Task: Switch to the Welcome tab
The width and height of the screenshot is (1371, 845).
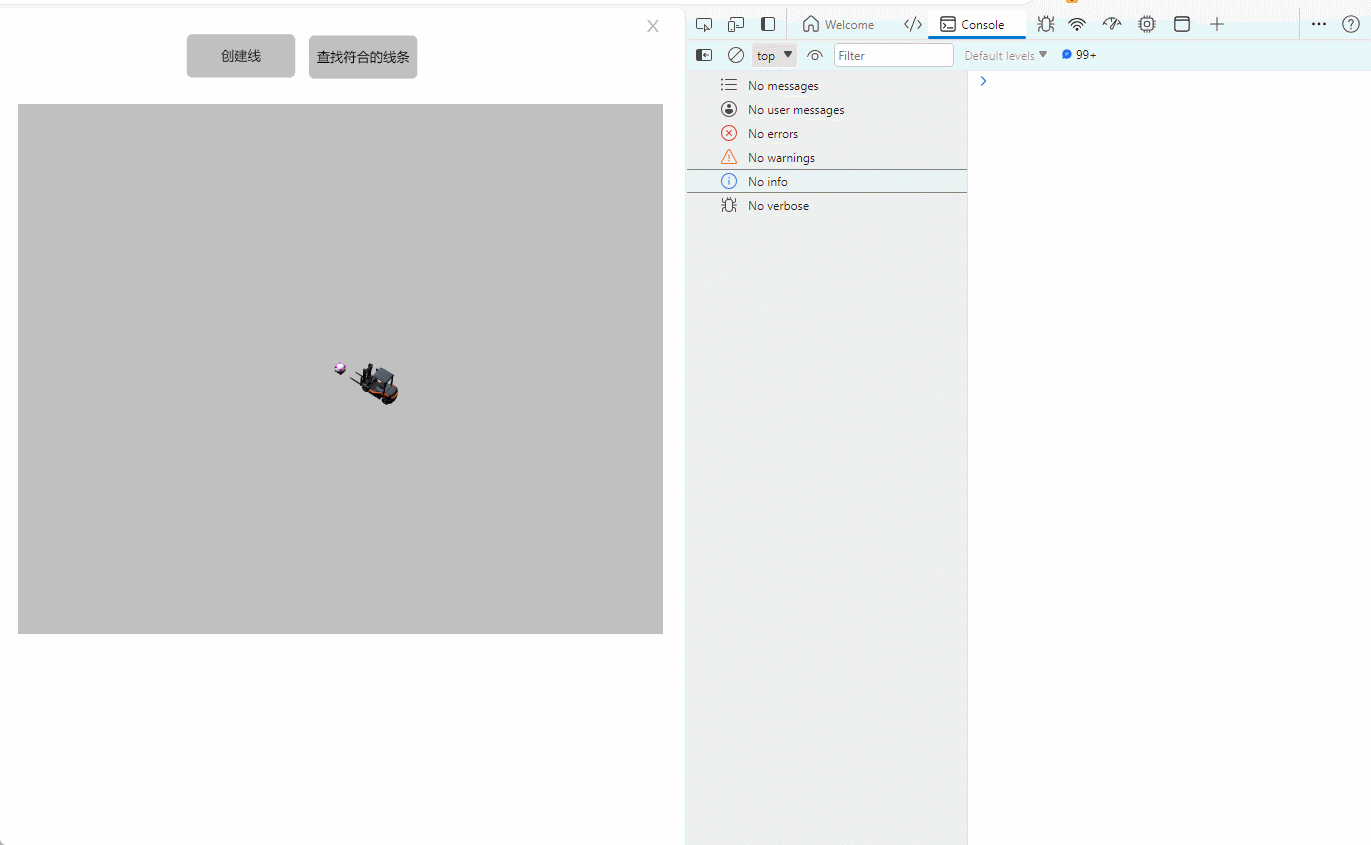Action: coord(838,24)
